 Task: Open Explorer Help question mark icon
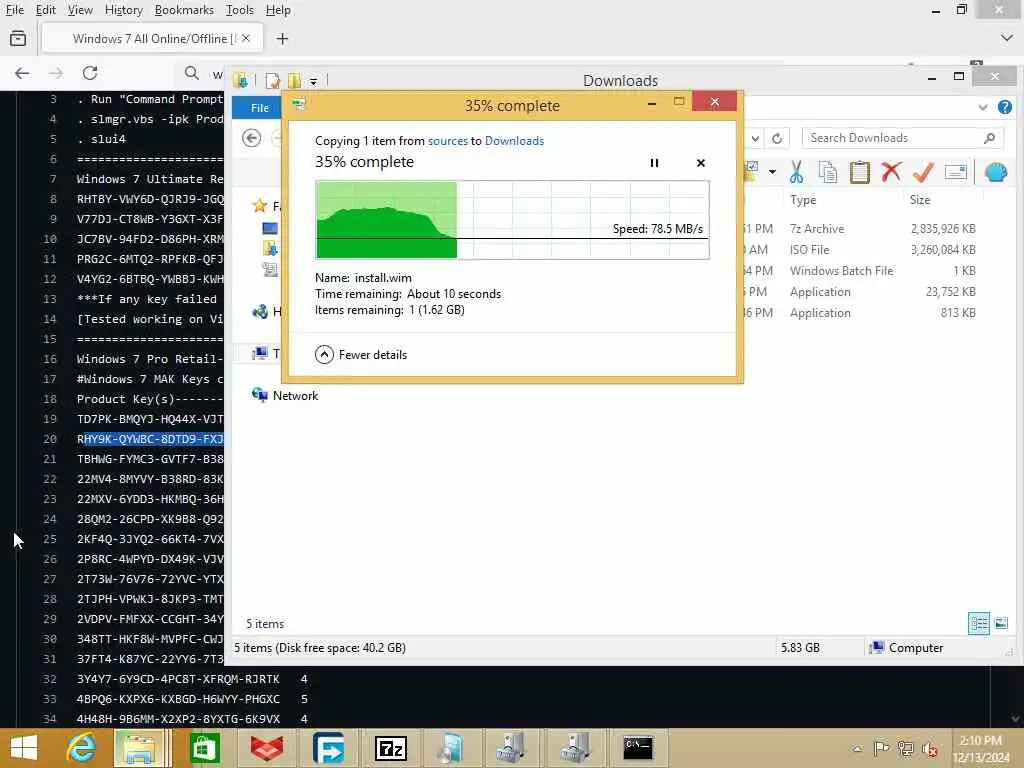1005,107
